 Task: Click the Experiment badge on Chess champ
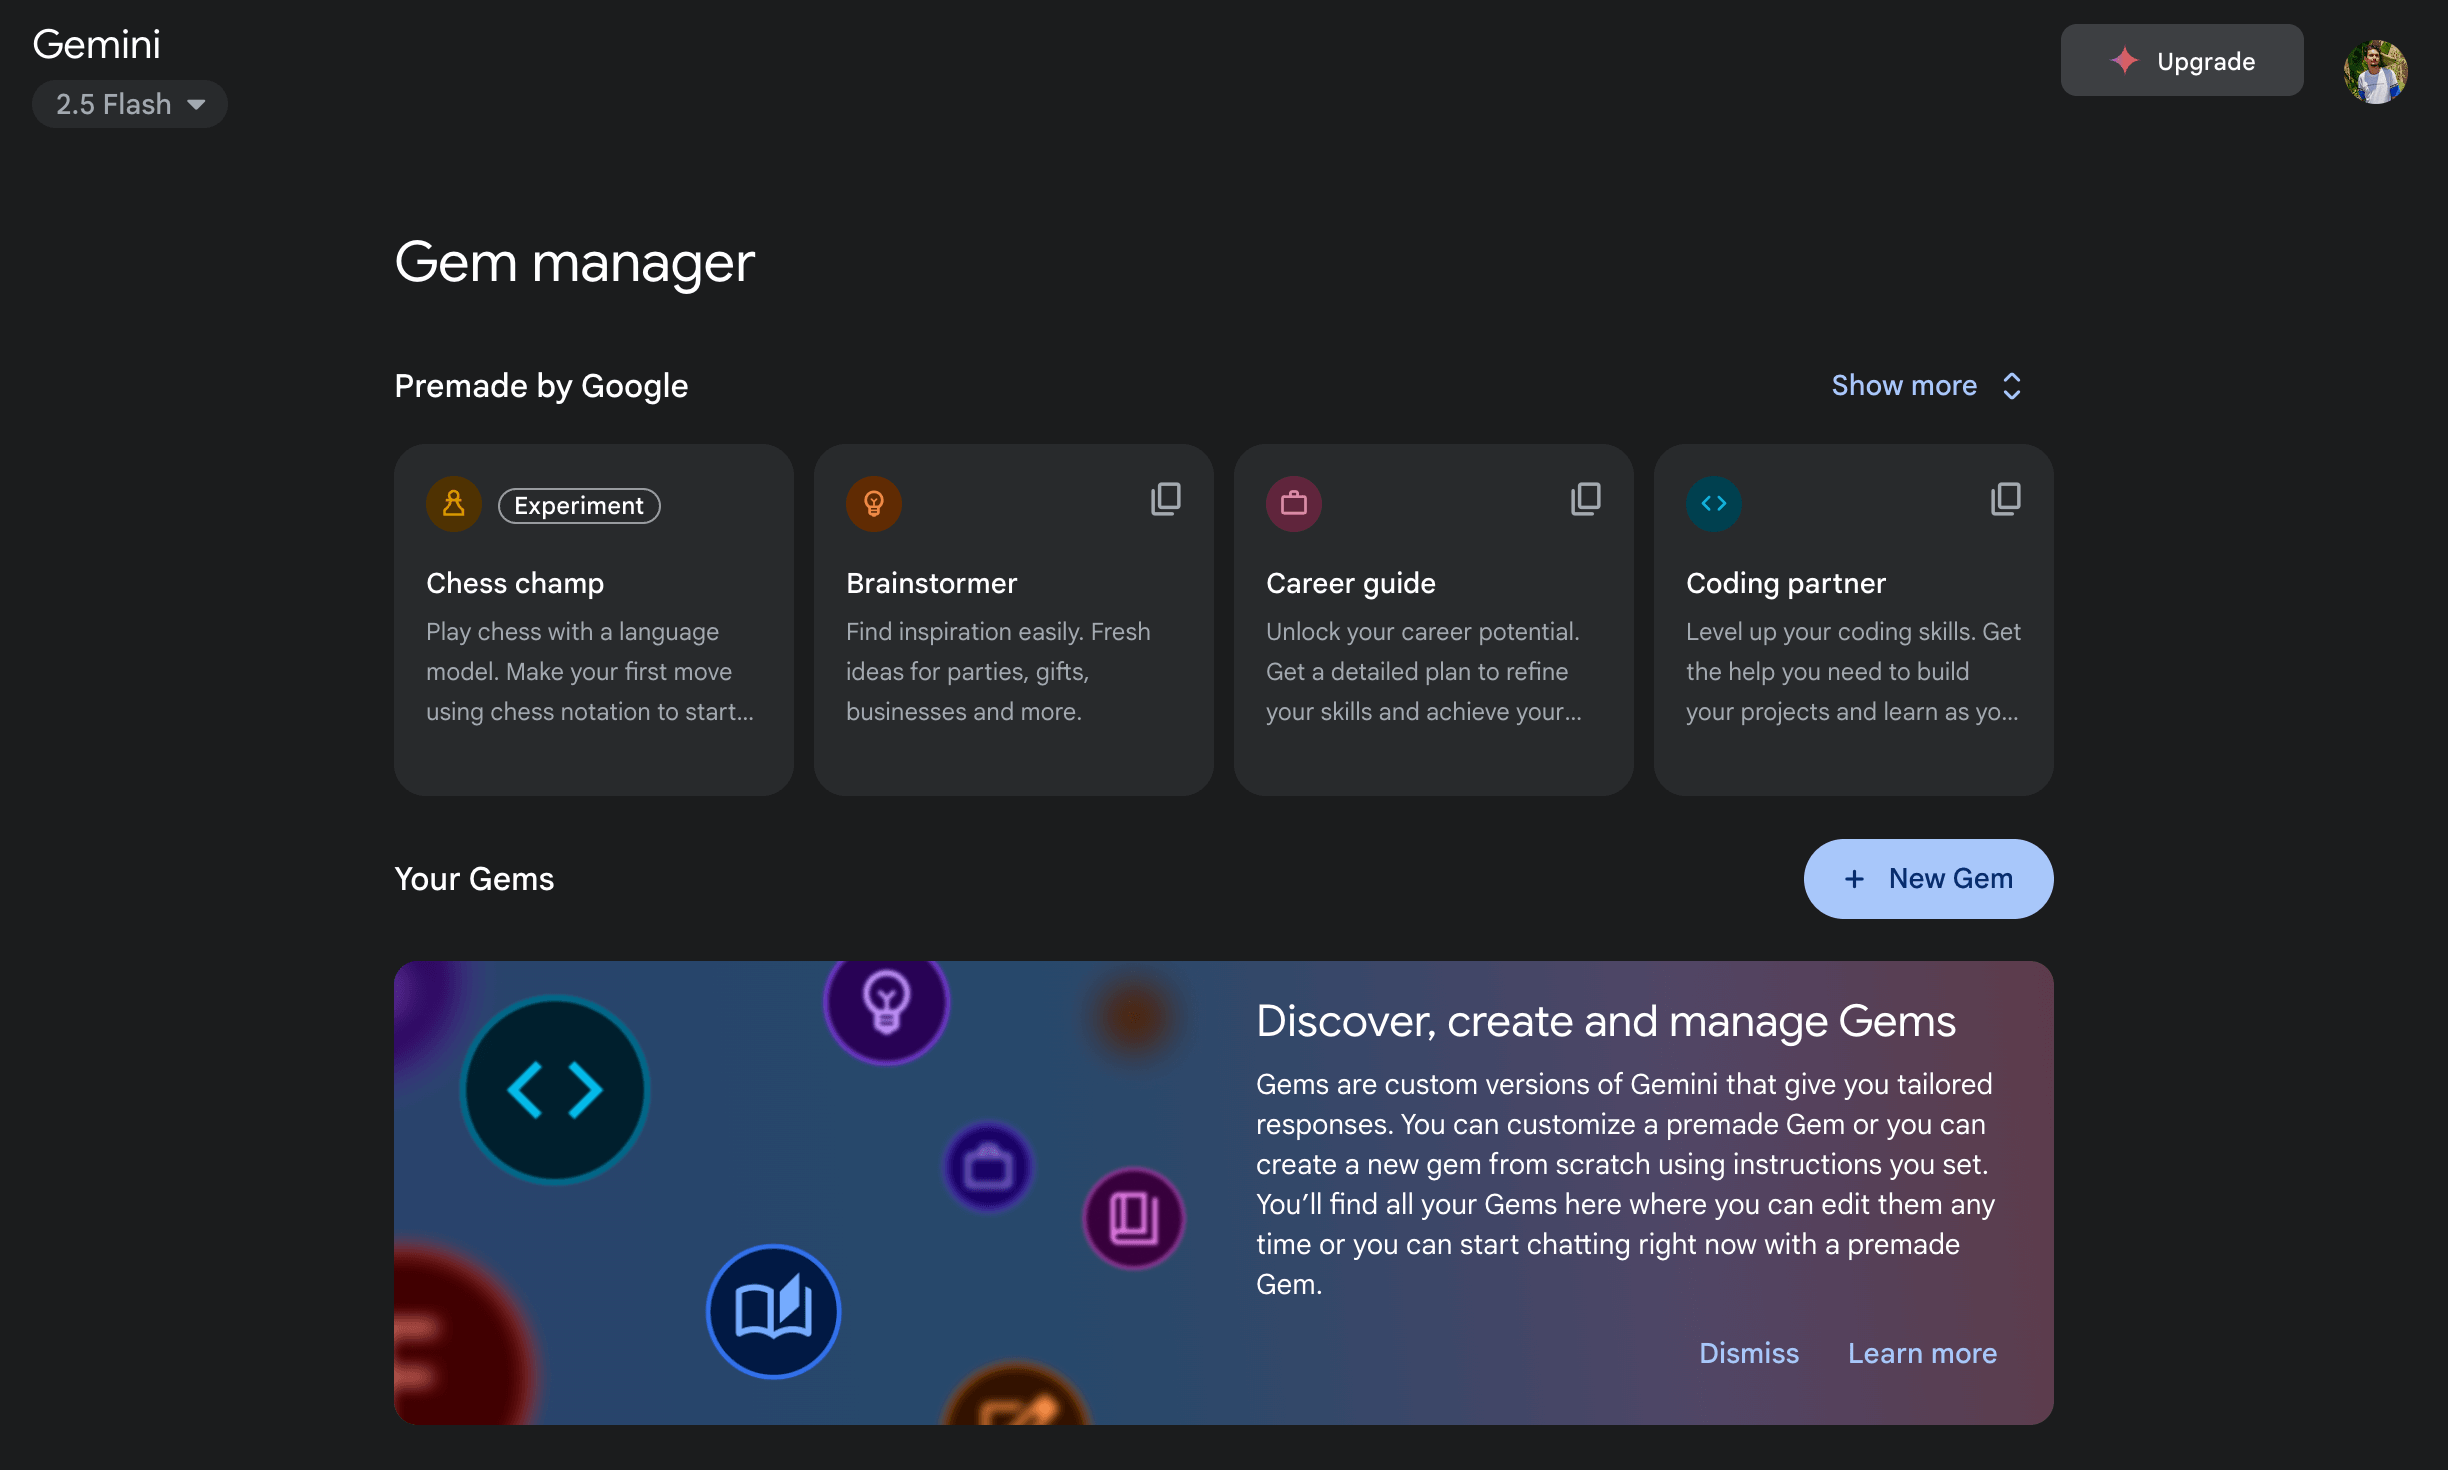point(579,506)
